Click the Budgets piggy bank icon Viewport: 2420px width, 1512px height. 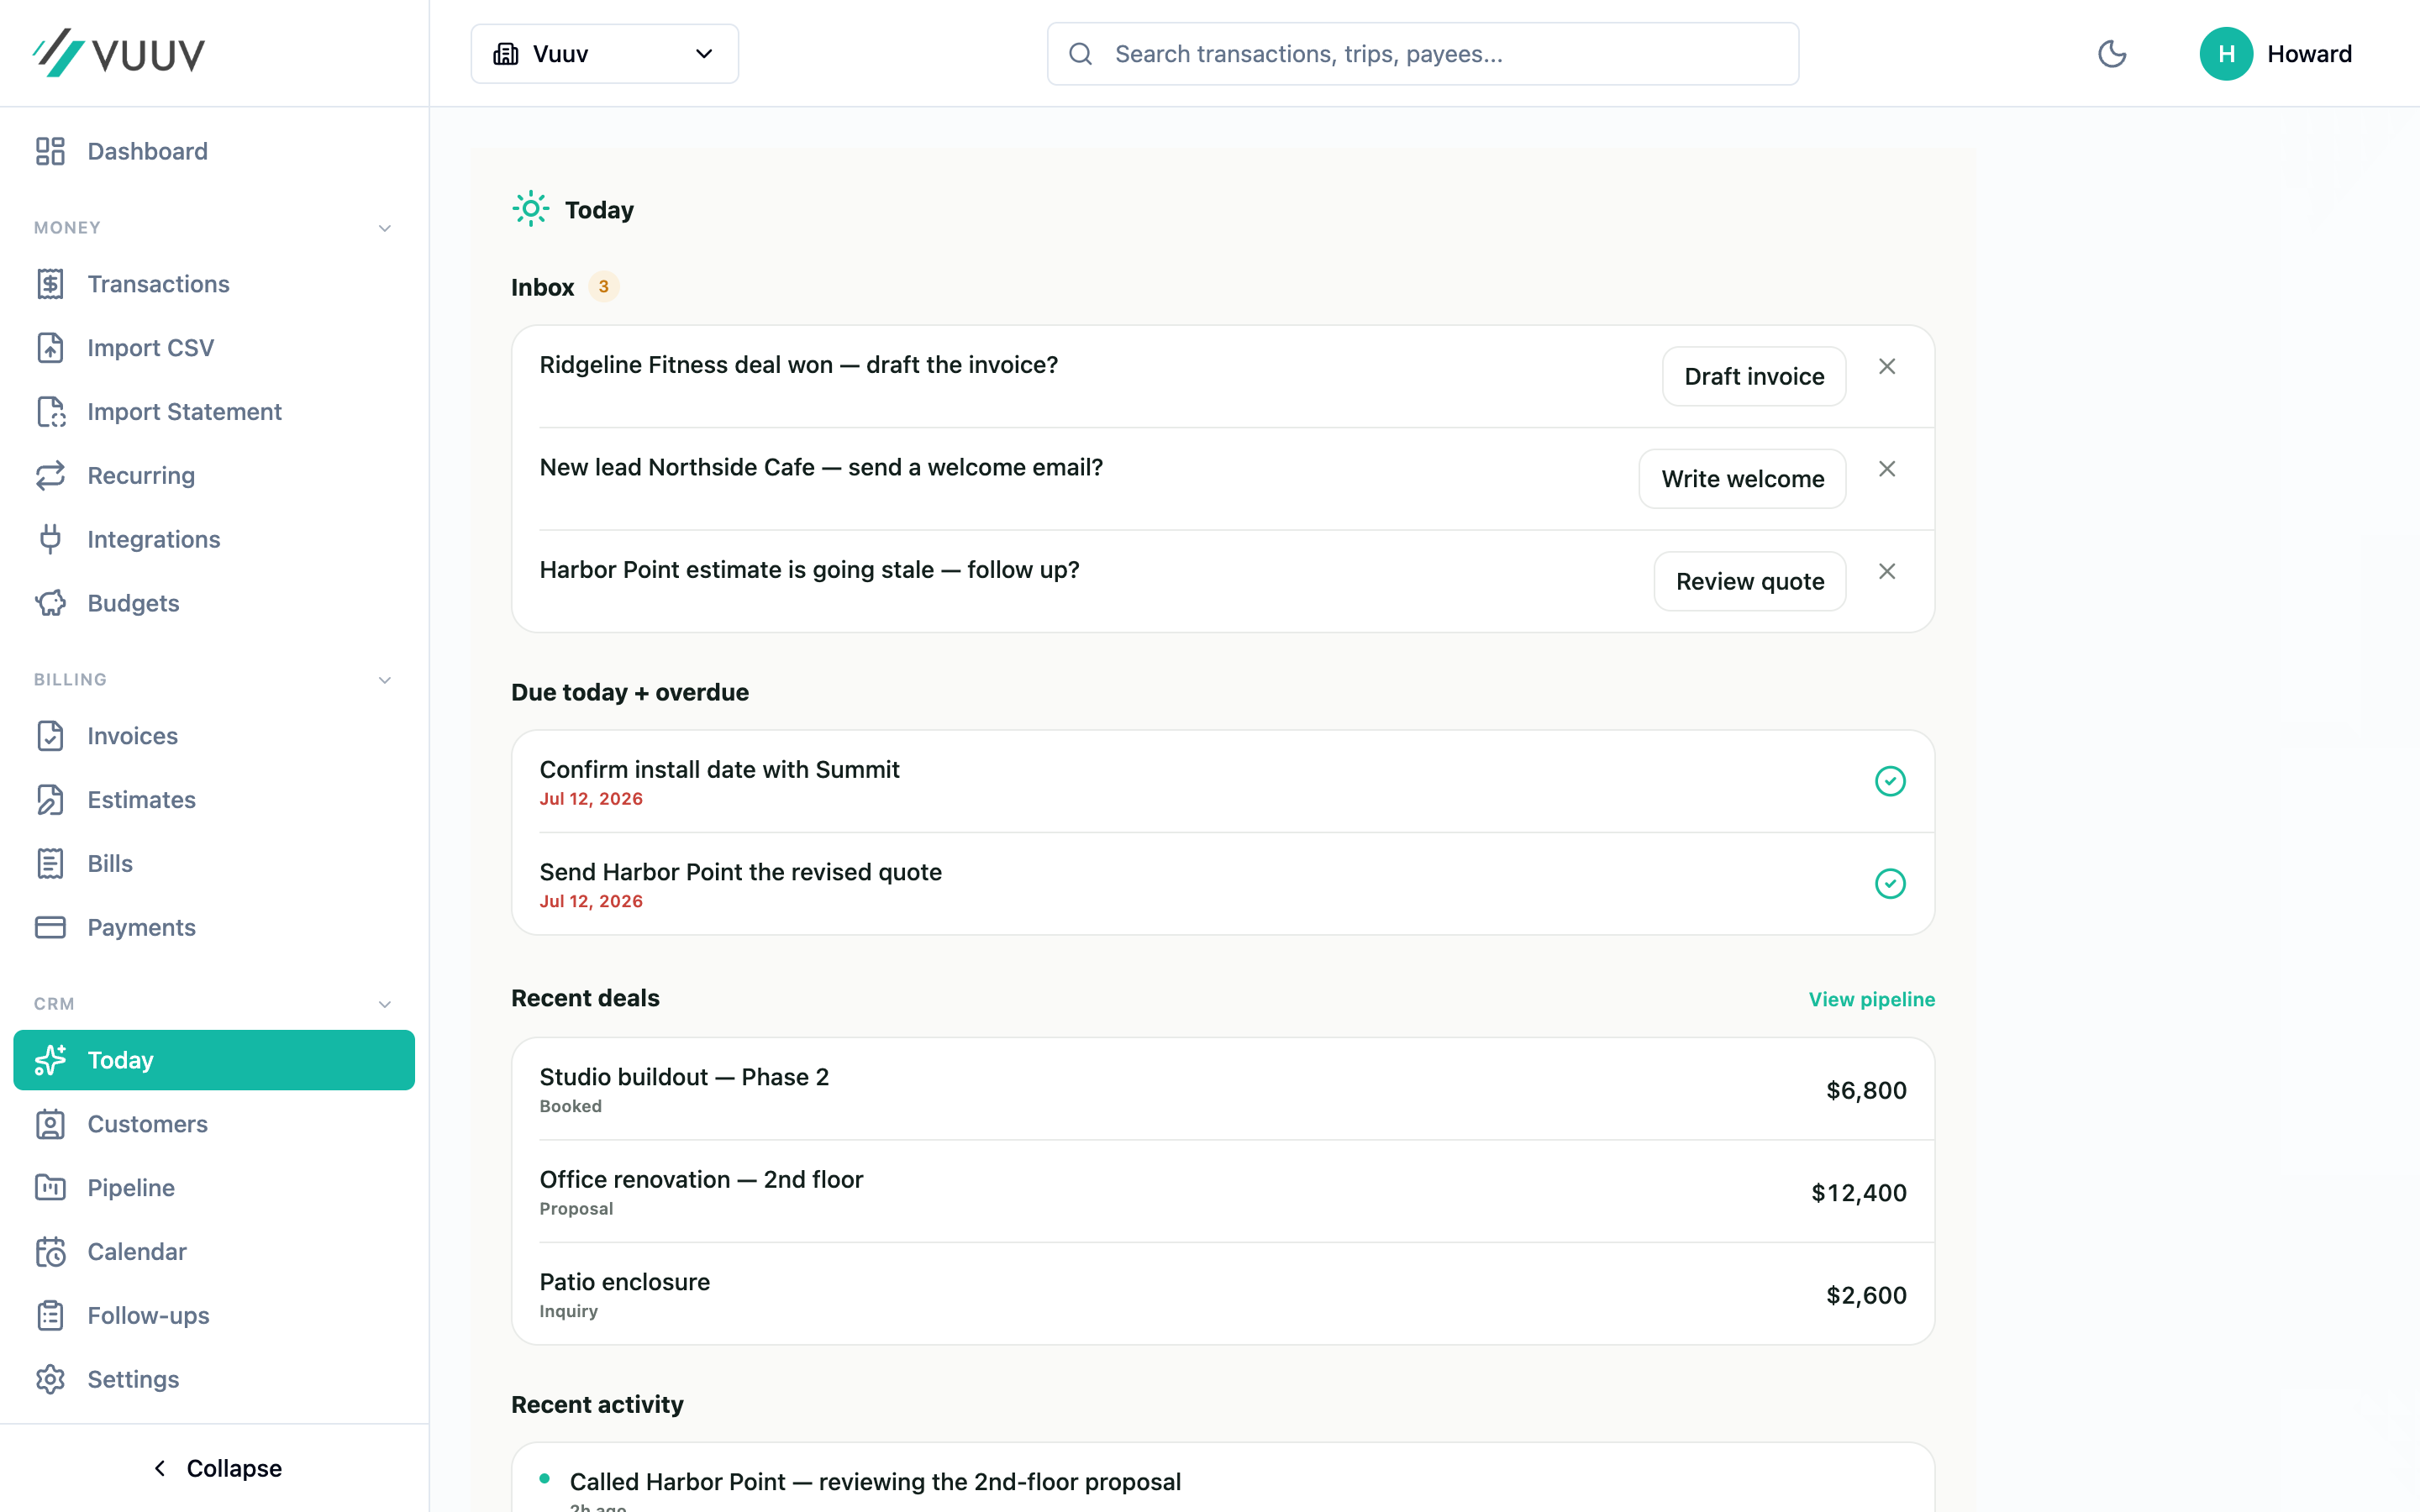pyautogui.click(x=50, y=603)
